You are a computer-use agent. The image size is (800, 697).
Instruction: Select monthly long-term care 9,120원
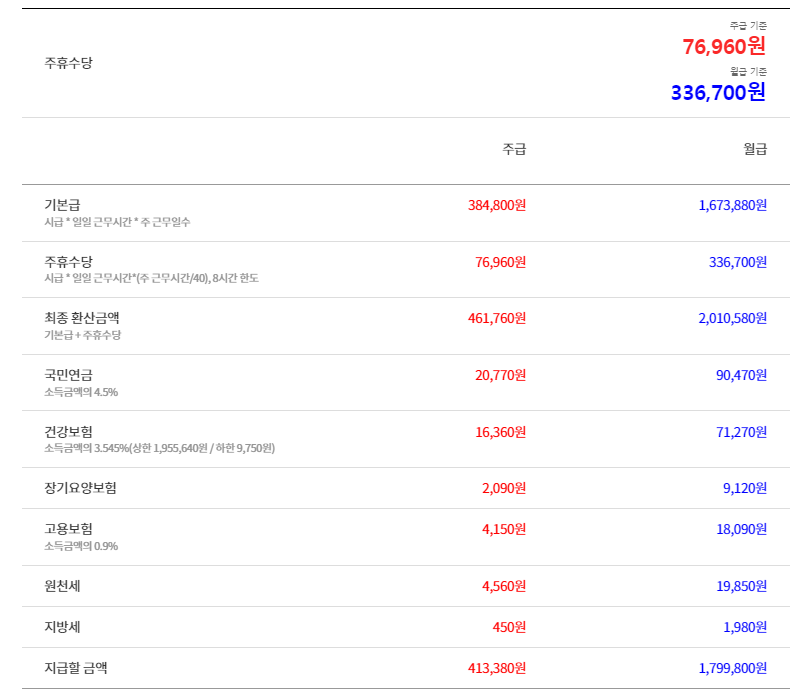tap(745, 488)
